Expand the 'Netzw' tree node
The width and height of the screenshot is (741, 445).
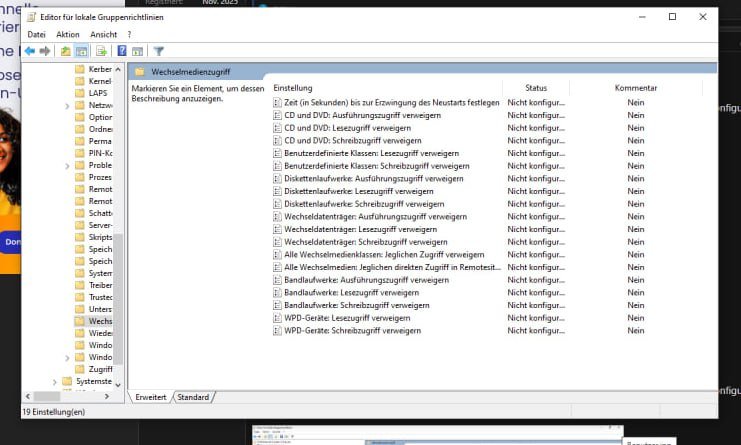coord(67,106)
